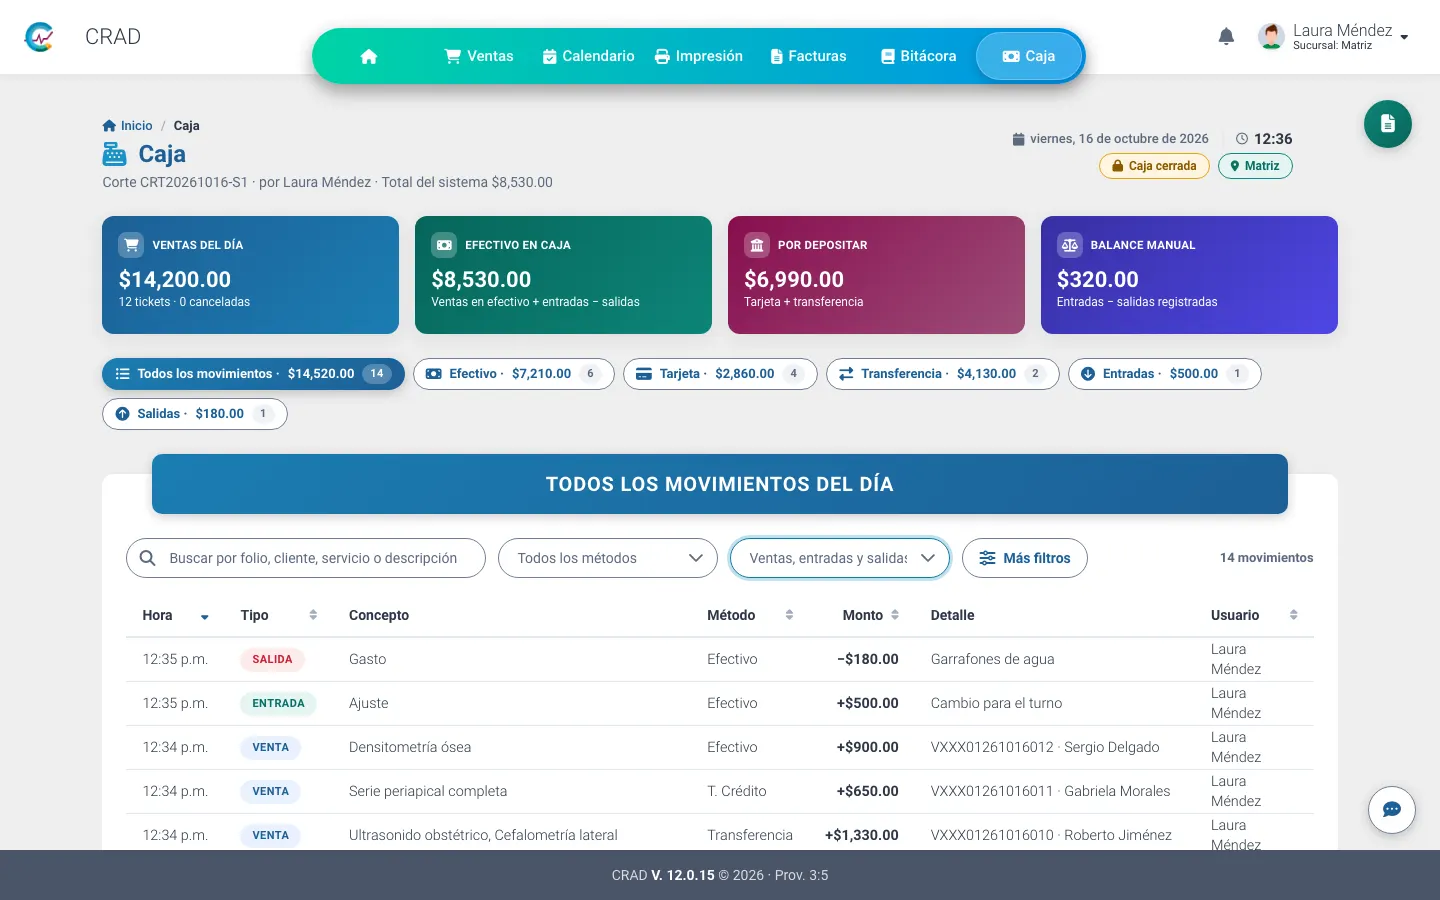The height and width of the screenshot is (900, 1440).
Task: Click the Balance manual card
Action: 1189,275
